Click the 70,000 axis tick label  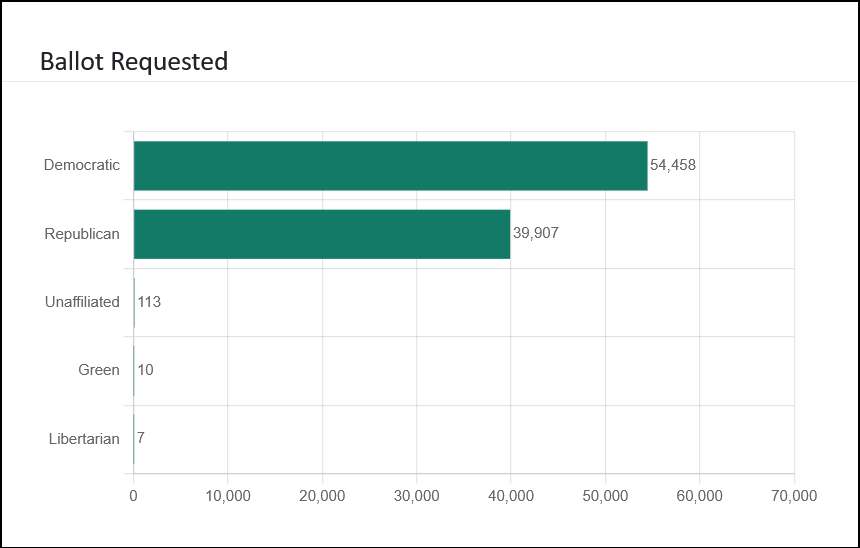click(x=793, y=496)
